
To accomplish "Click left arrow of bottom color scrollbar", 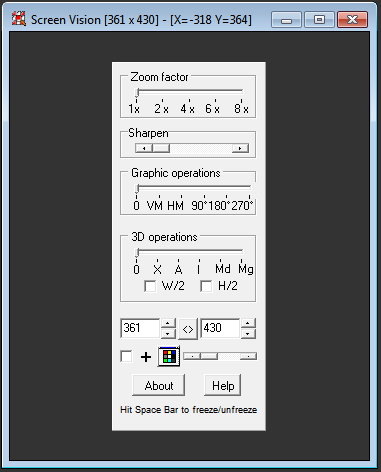I will click(x=192, y=356).
